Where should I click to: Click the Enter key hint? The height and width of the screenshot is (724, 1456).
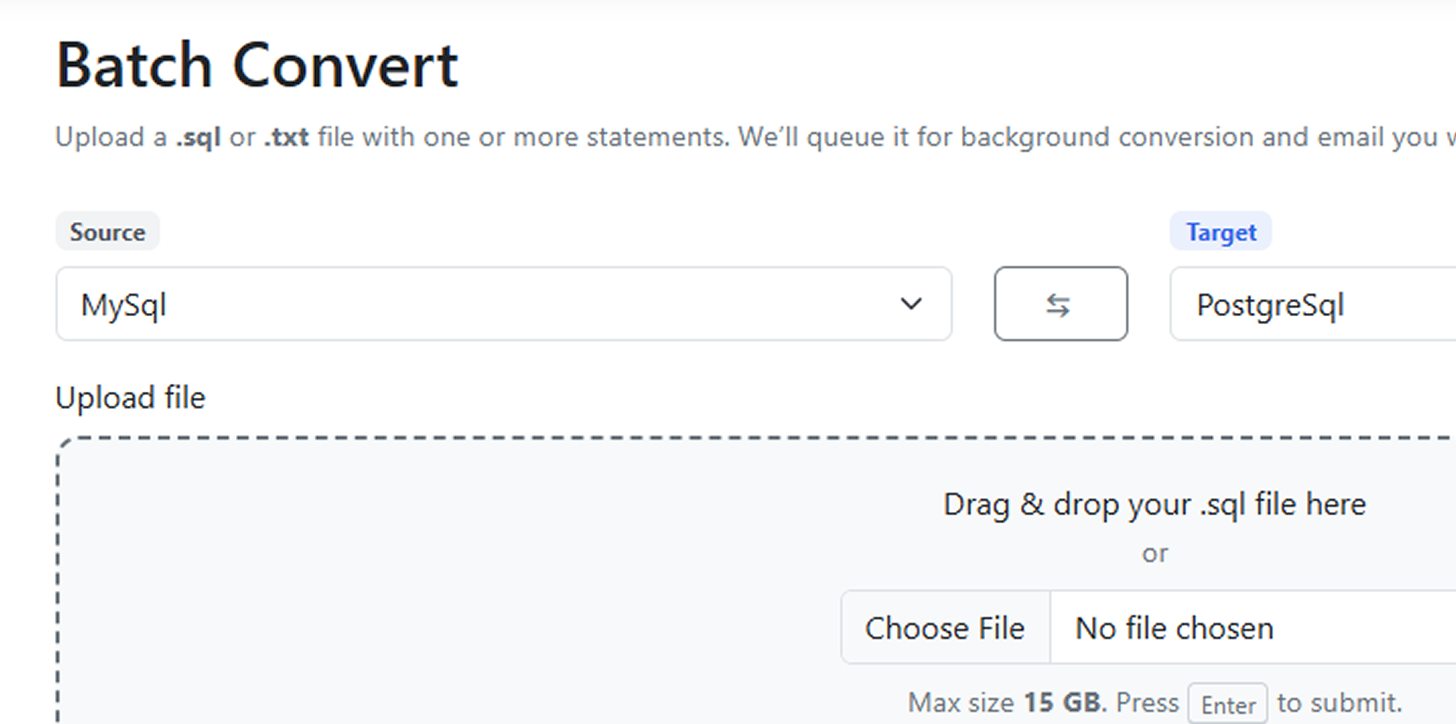pyautogui.click(x=1227, y=704)
